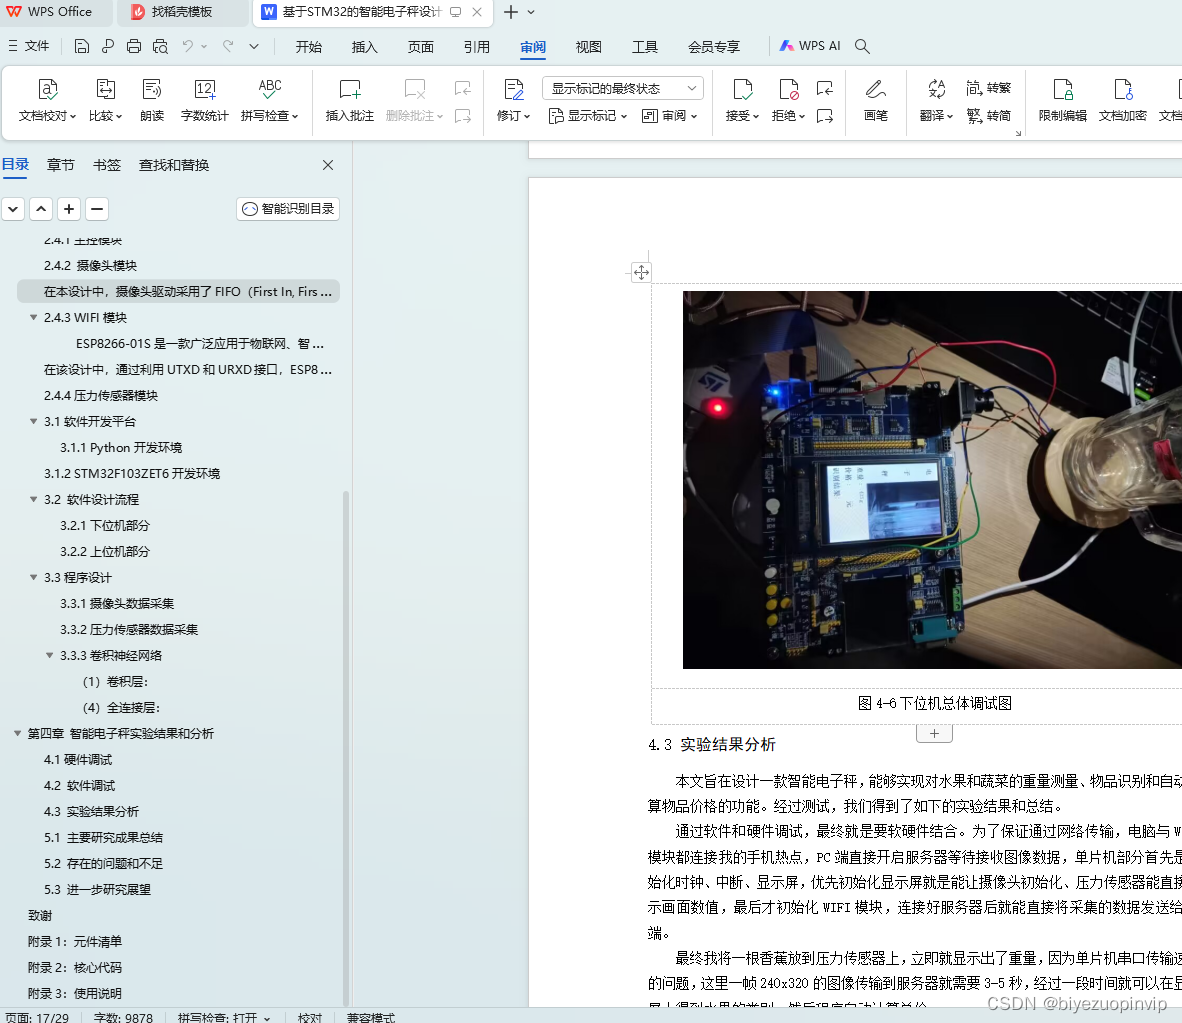Close the navigation pane

click(x=328, y=165)
